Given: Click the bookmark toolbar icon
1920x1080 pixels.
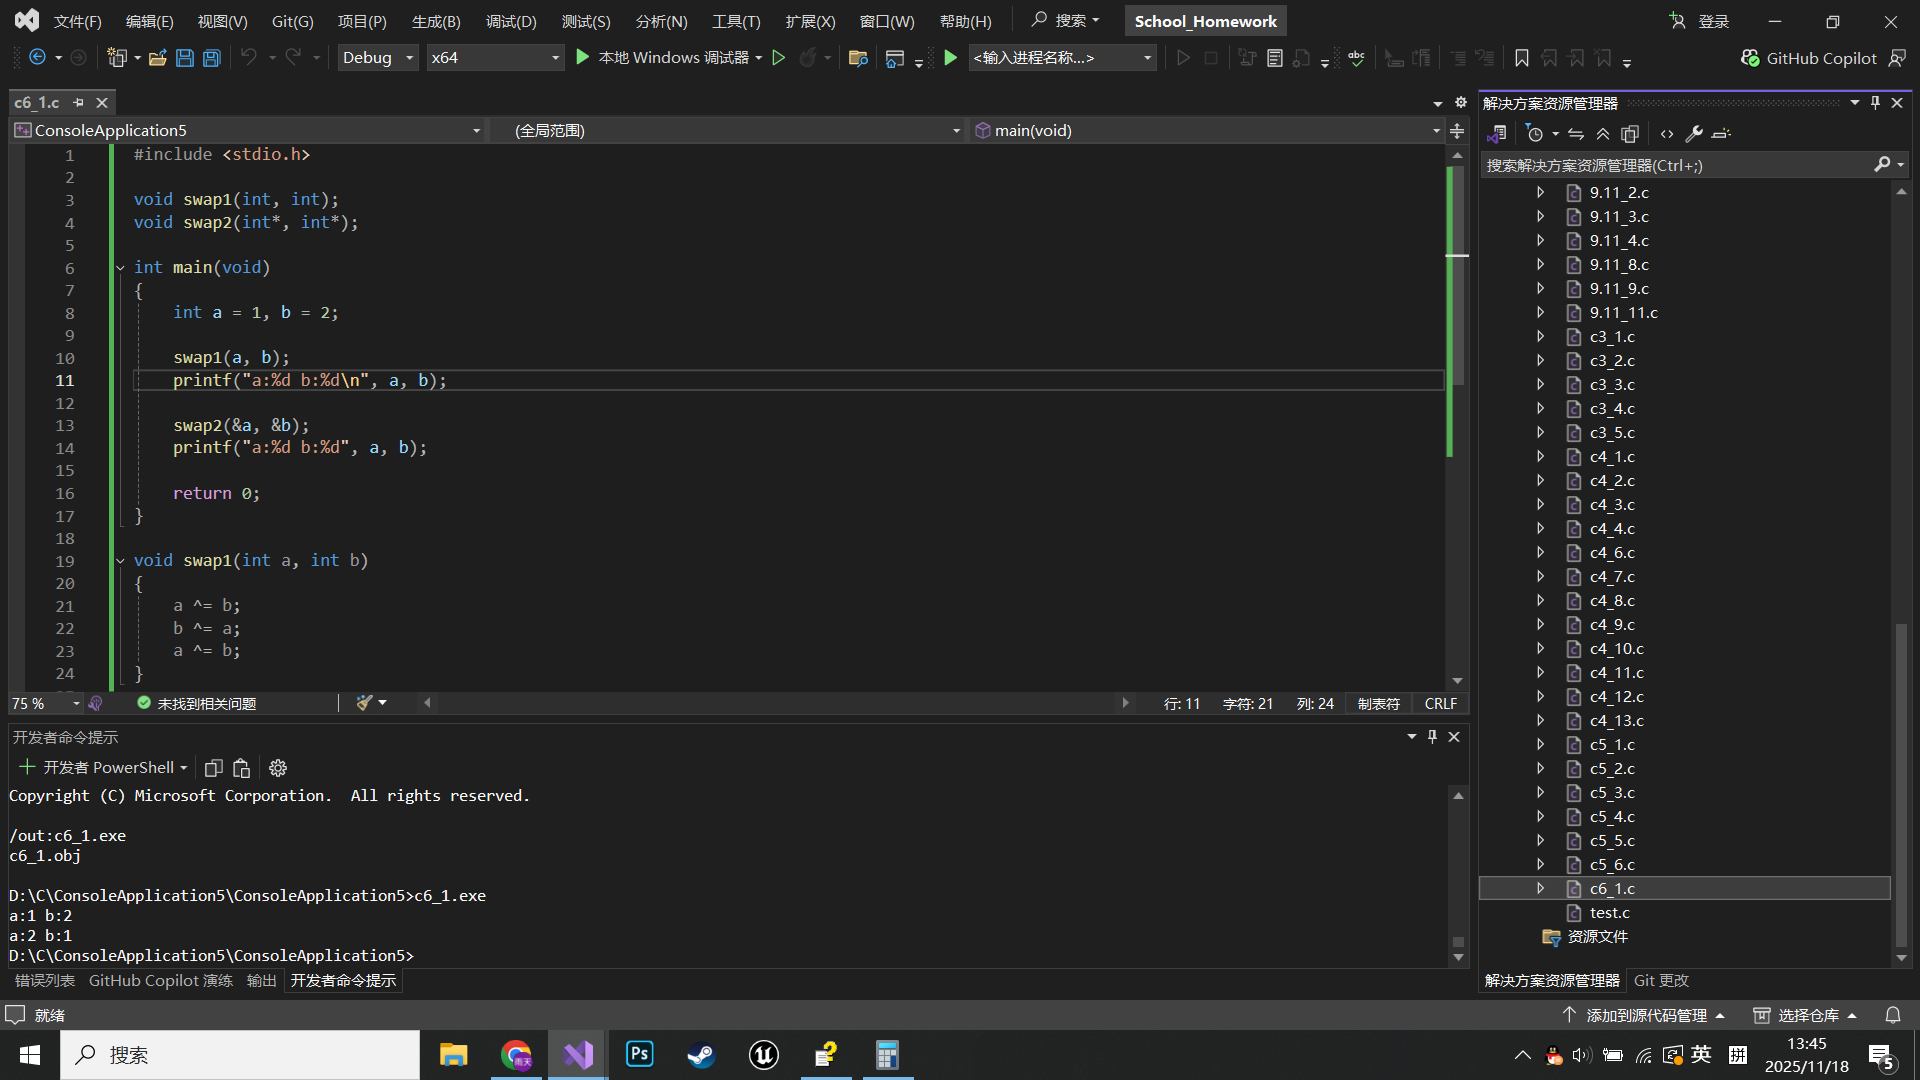Looking at the screenshot, I should coord(1521,58).
